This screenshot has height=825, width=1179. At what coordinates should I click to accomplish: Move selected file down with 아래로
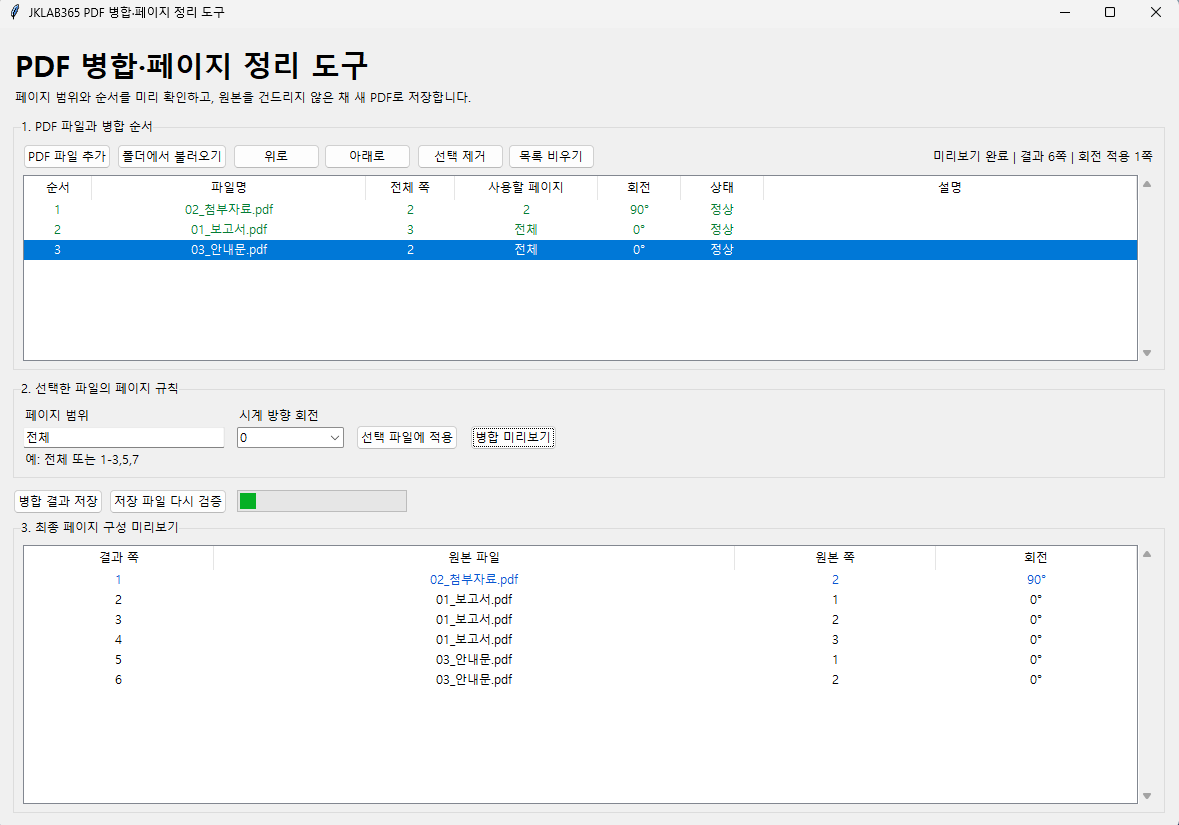(x=367, y=156)
